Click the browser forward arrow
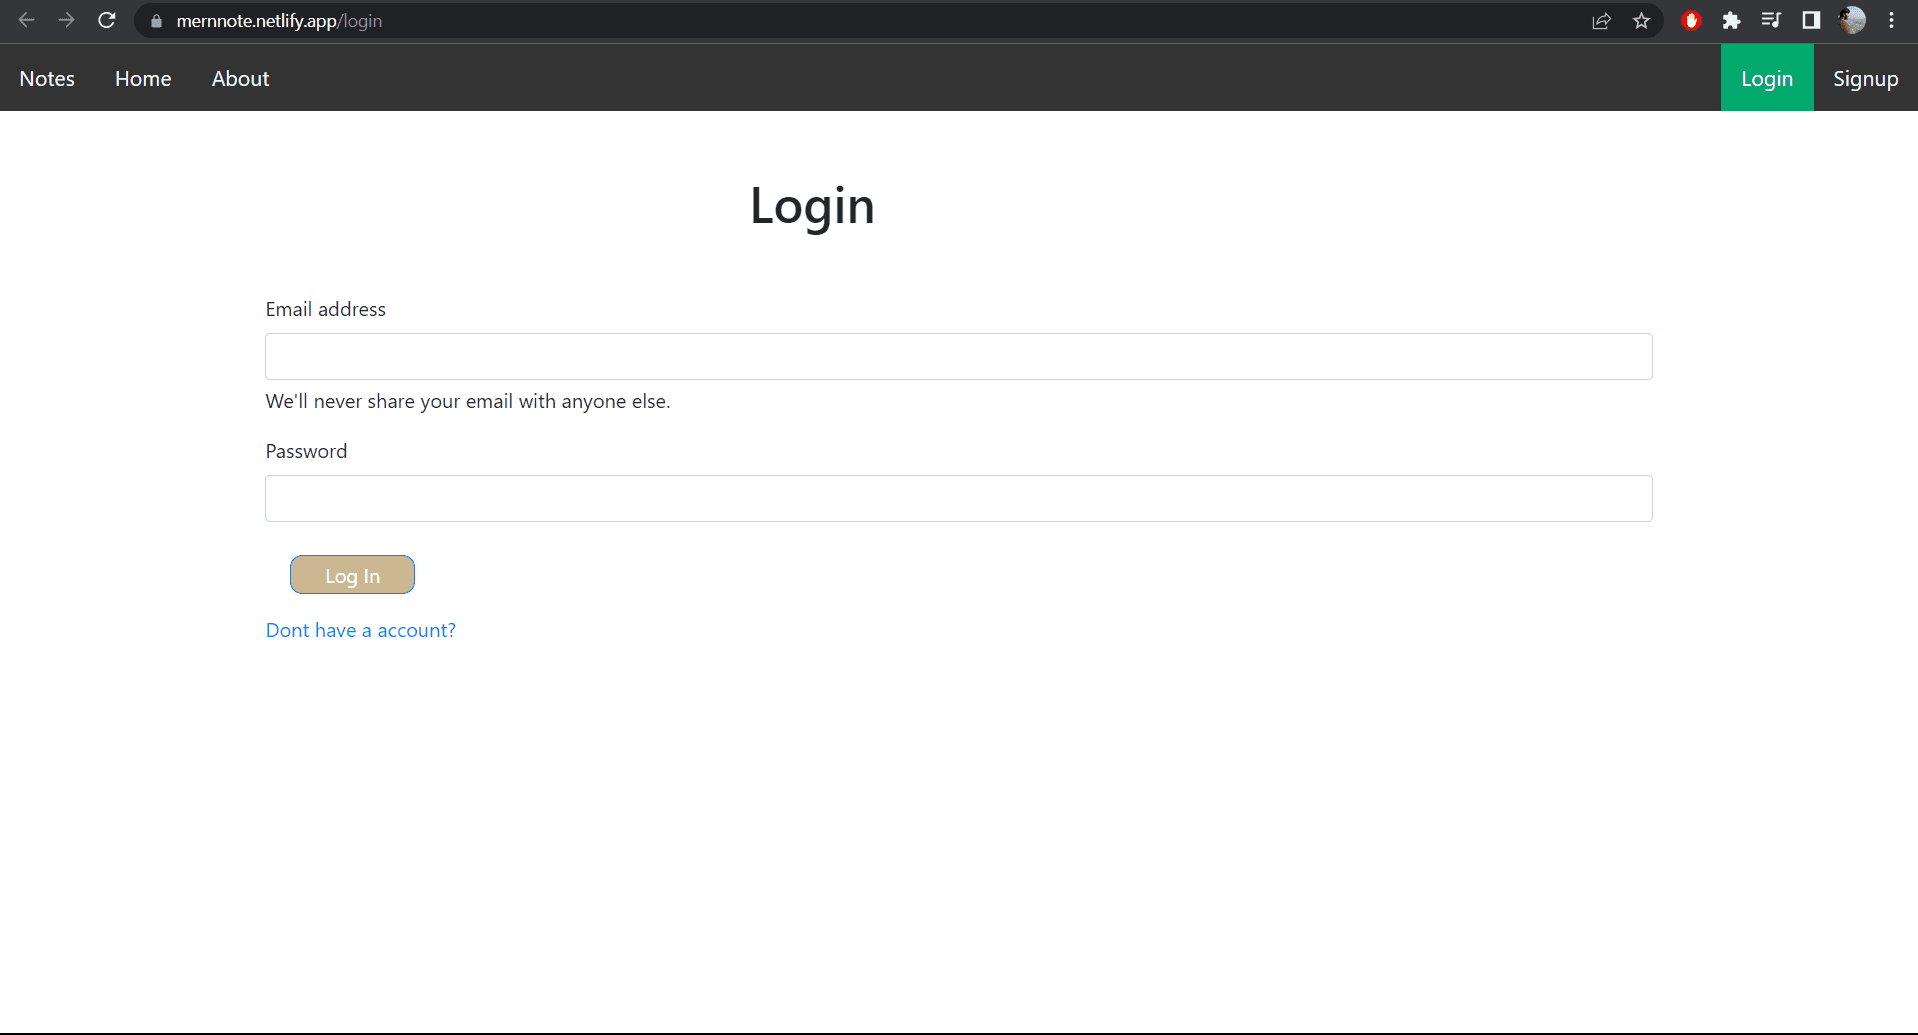The height and width of the screenshot is (1035, 1918). [x=67, y=20]
